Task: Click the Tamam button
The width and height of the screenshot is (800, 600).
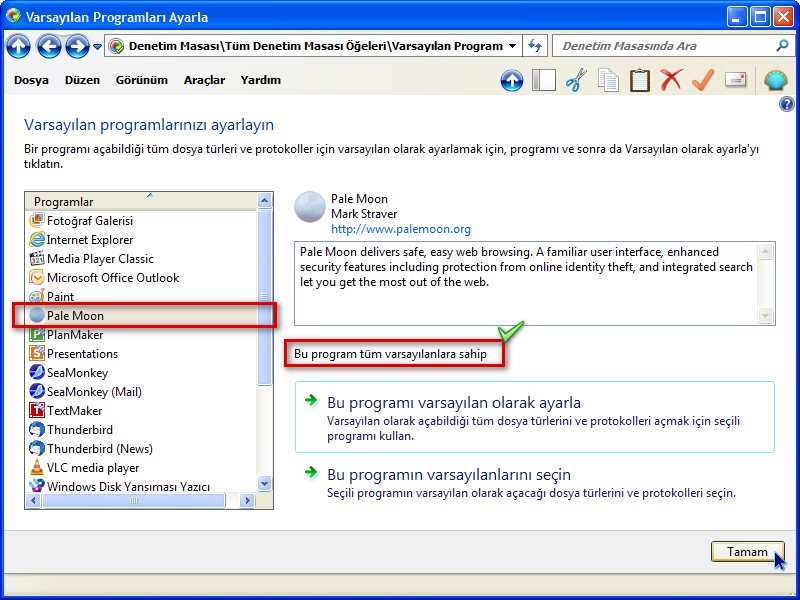Action: pos(747,552)
